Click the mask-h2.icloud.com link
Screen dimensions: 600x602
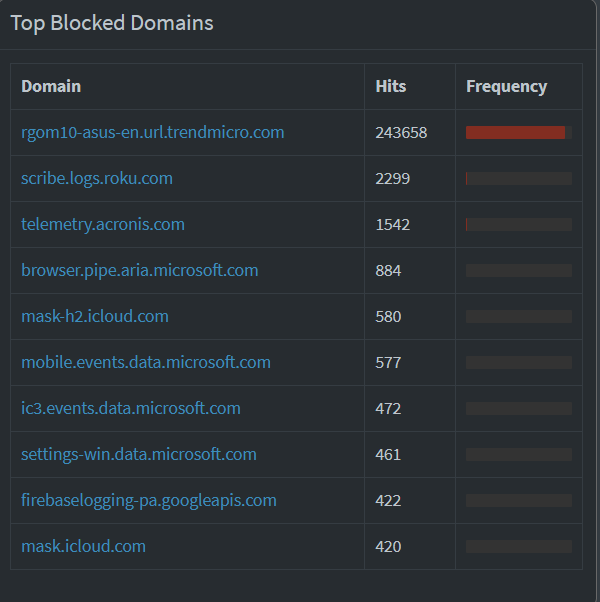point(95,316)
